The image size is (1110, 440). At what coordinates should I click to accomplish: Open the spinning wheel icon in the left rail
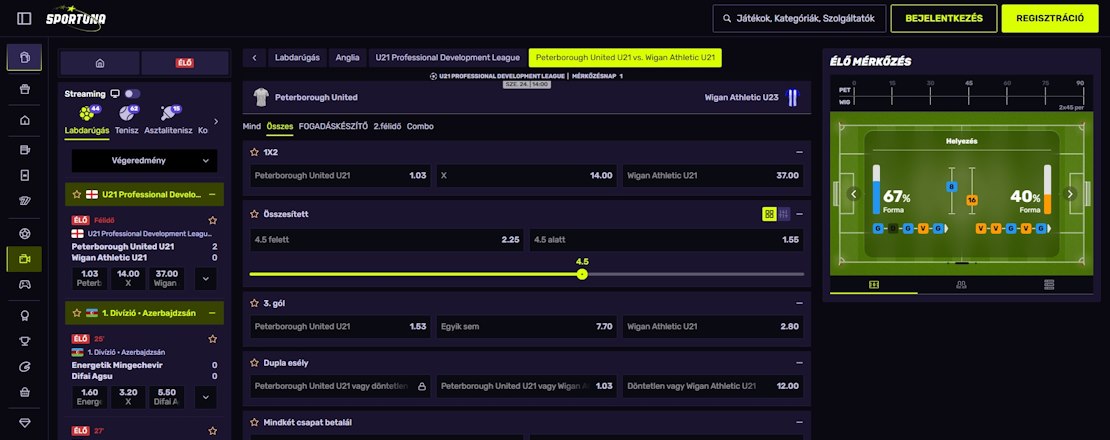tap(25, 367)
